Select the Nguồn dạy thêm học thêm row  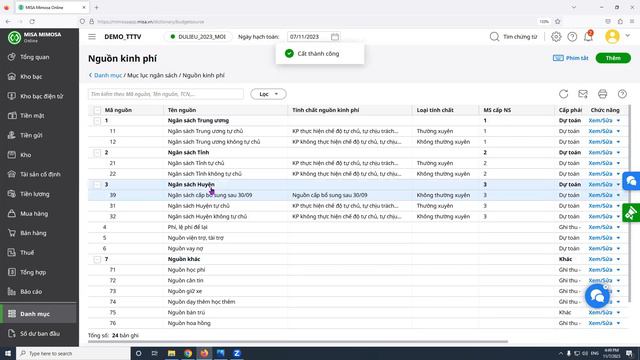tap(359, 302)
